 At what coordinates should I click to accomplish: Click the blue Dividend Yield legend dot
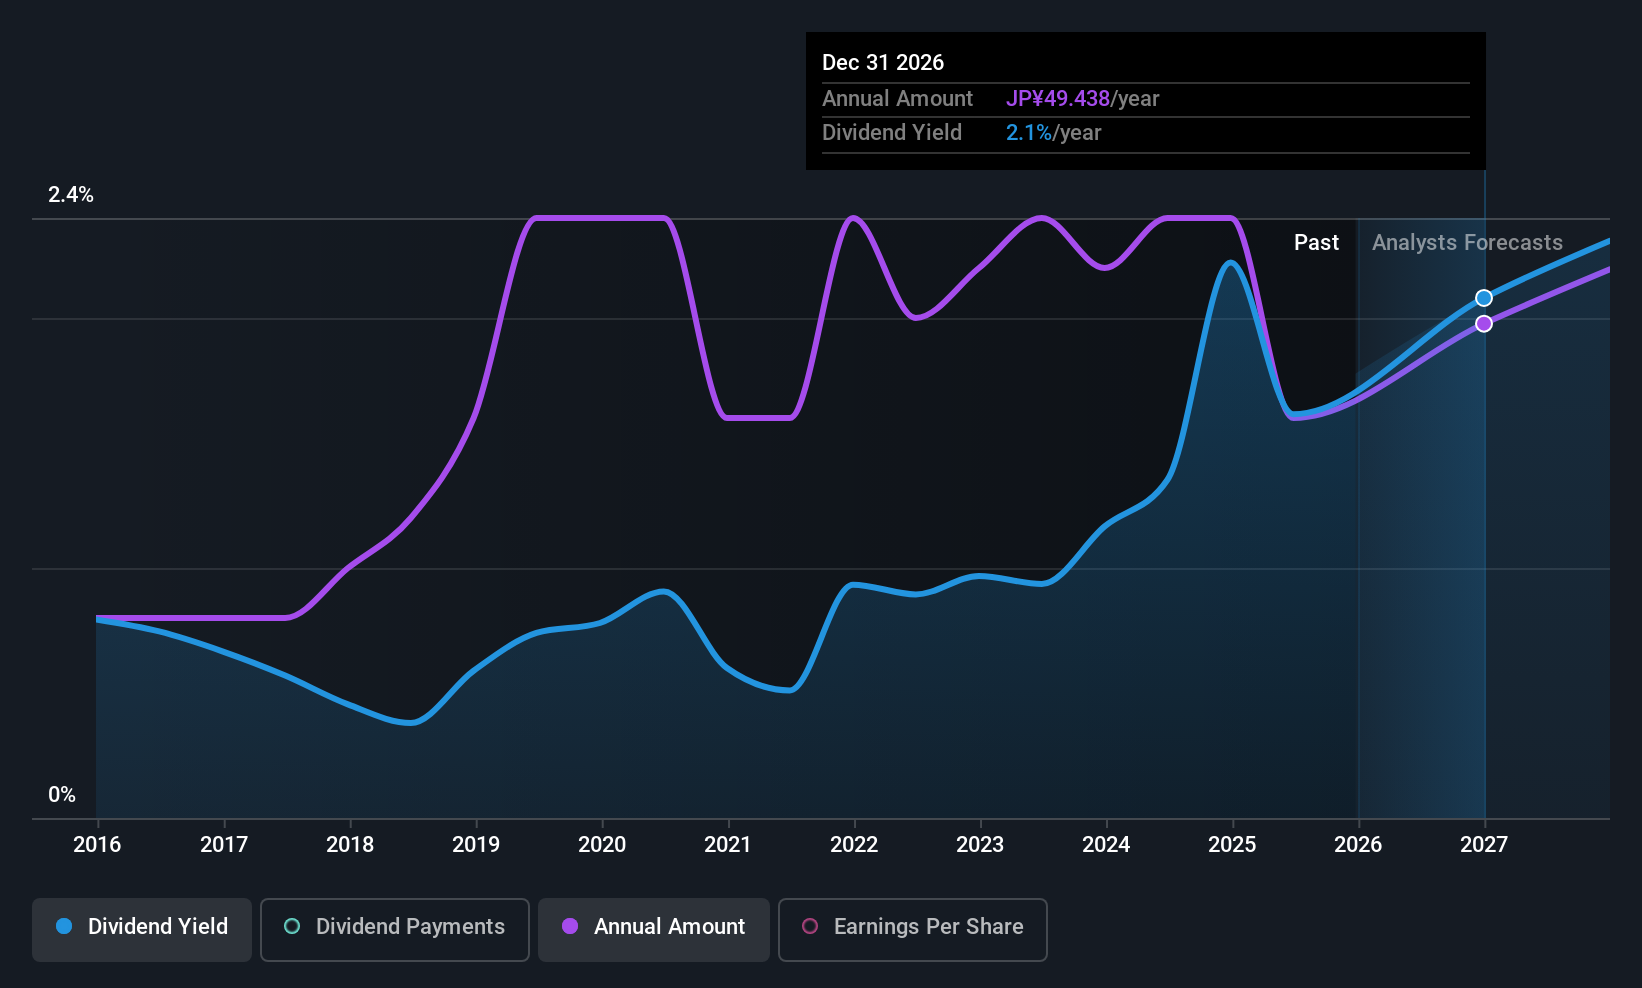(64, 927)
